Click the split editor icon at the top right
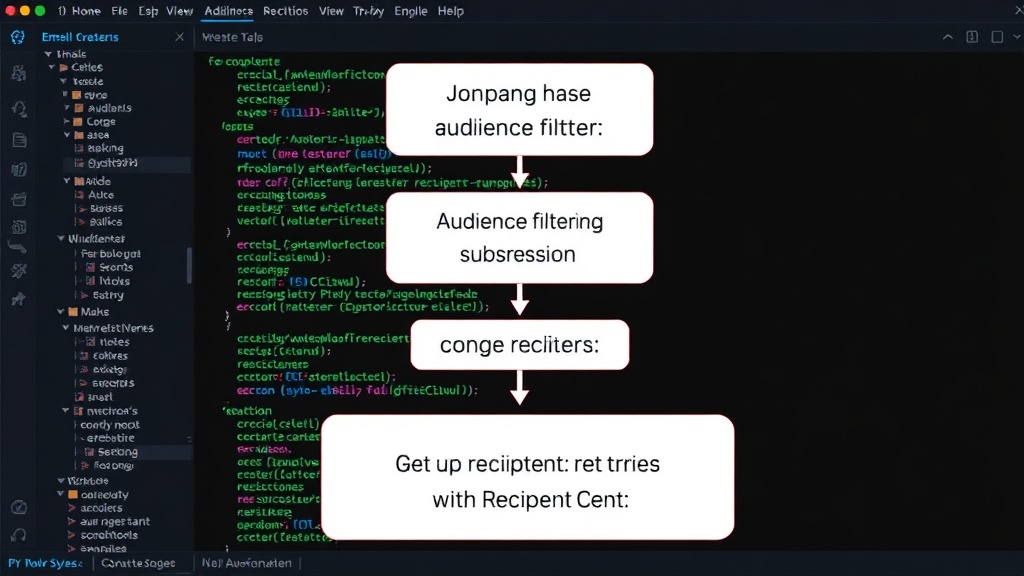The image size is (1024, 576). pos(972,37)
